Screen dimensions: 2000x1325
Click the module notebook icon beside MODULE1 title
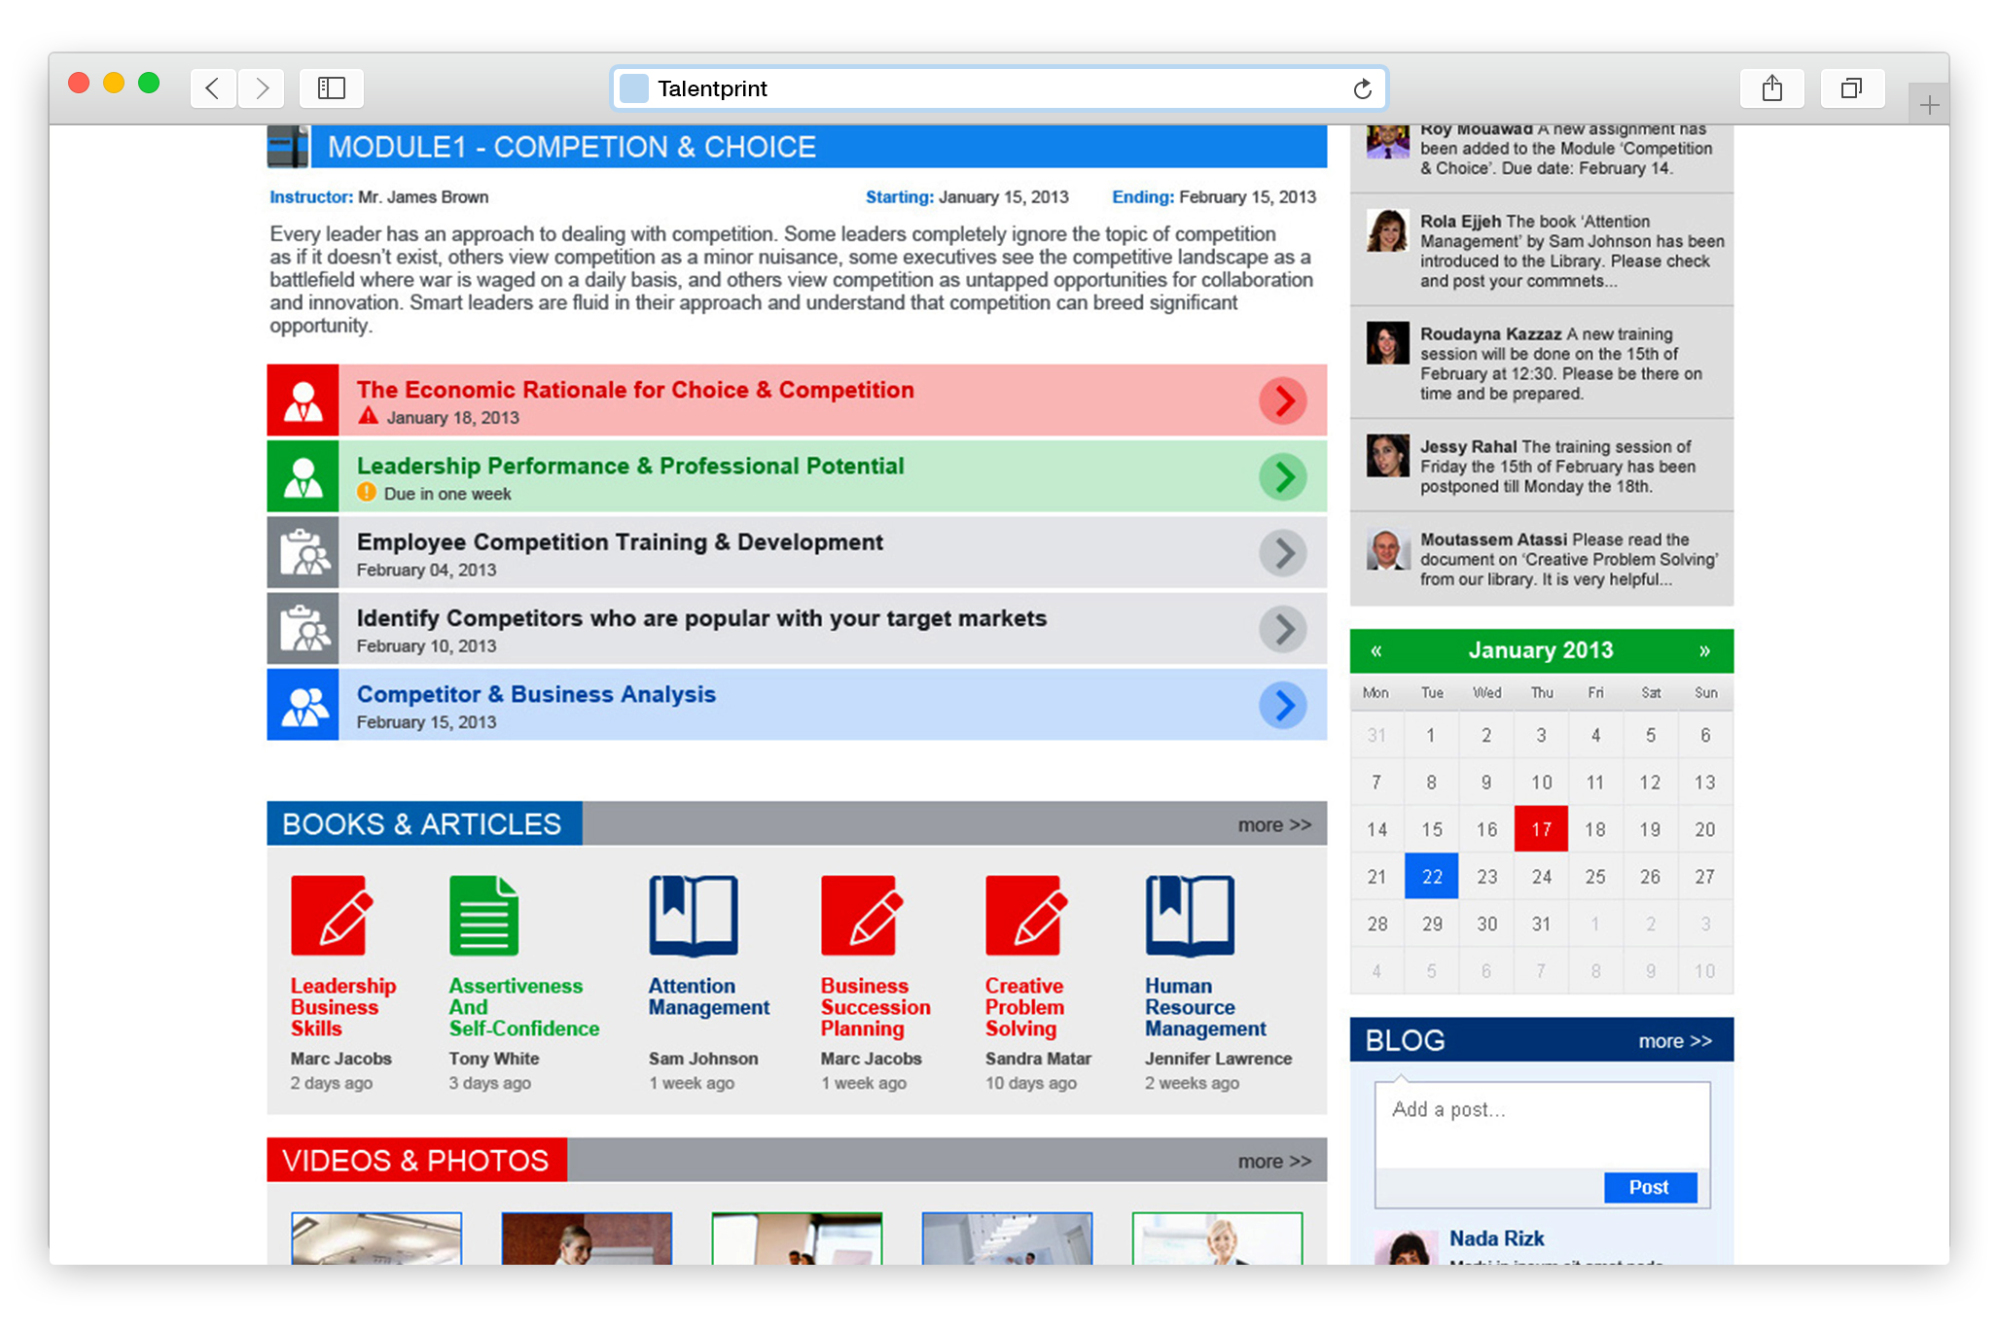click(x=288, y=147)
